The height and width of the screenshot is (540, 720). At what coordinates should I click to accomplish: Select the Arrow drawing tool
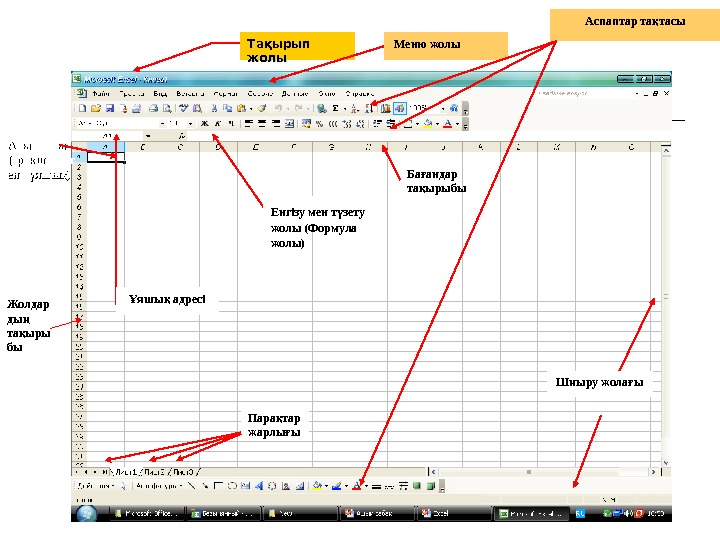(205, 486)
